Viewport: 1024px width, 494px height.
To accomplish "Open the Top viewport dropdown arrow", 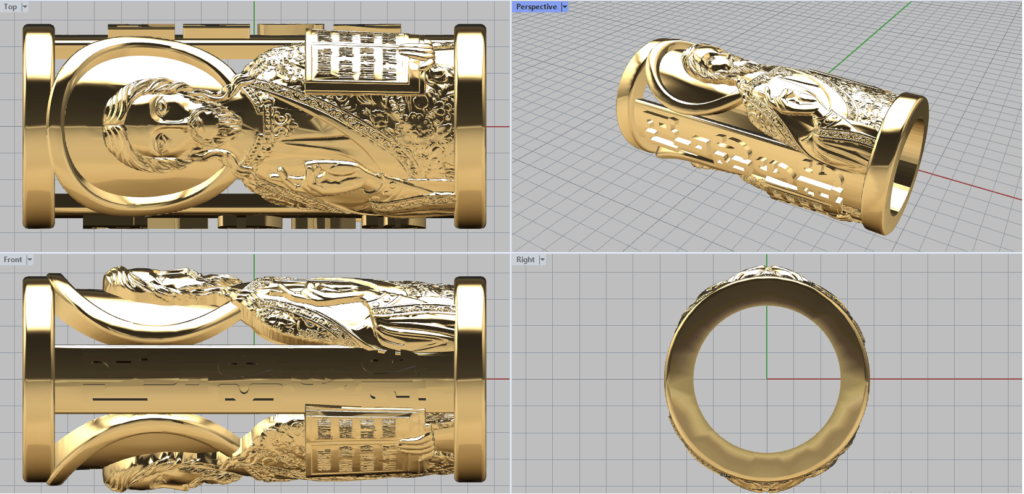I will [x=25, y=6].
